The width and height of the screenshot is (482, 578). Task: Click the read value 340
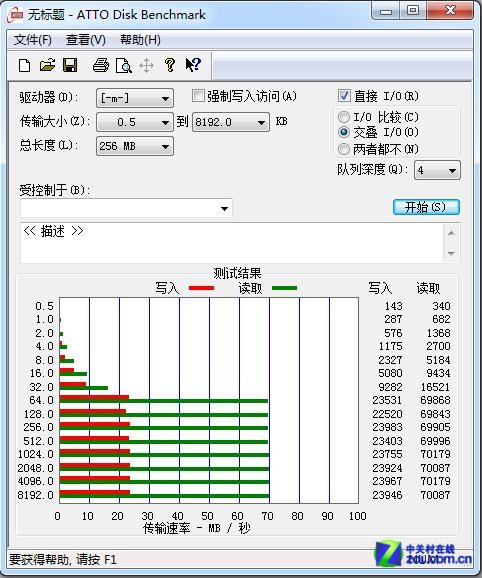(441, 306)
